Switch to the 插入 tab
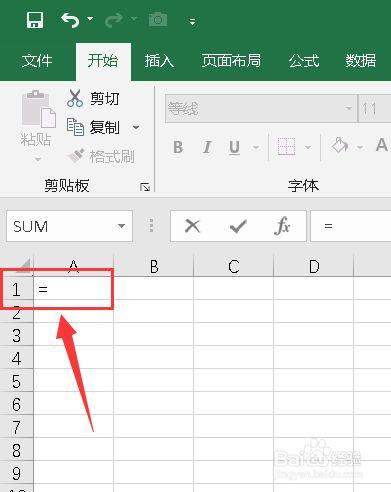This screenshot has height=492, width=391. (159, 61)
